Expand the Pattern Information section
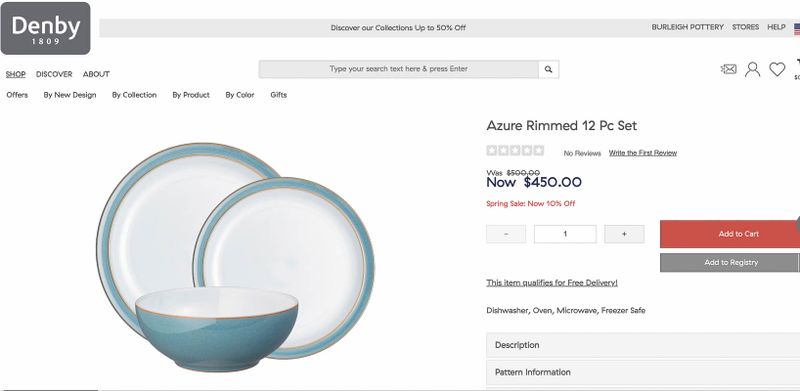The image size is (800, 391). tap(643, 372)
